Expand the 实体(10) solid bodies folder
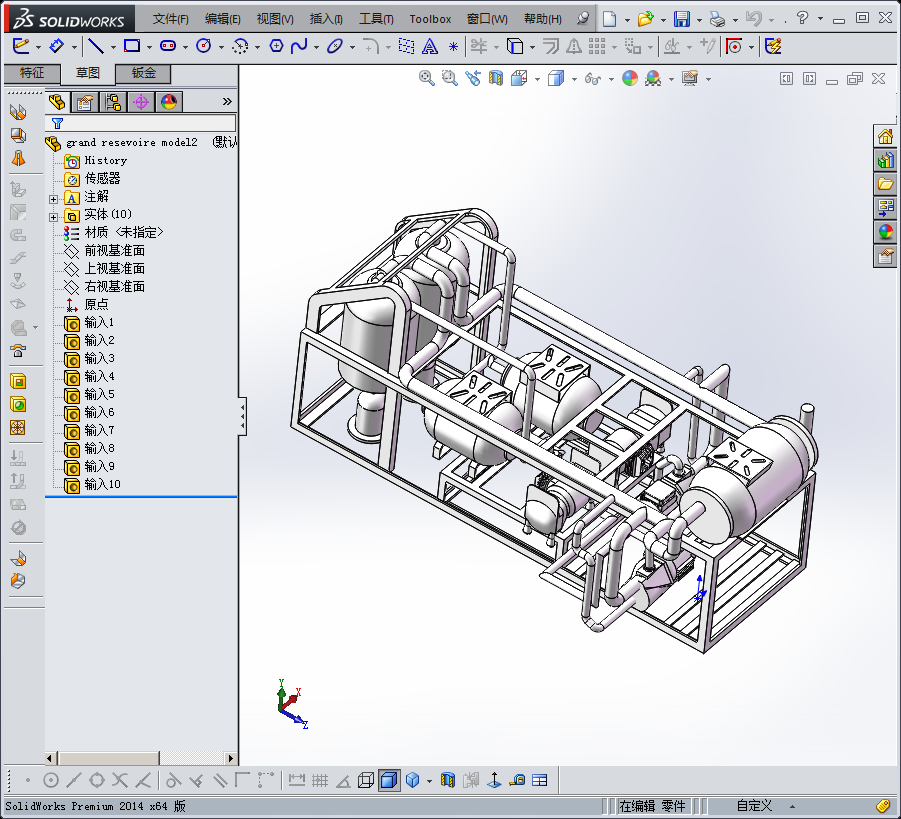The width and height of the screenshot is (901, 819). pos(54,215)
